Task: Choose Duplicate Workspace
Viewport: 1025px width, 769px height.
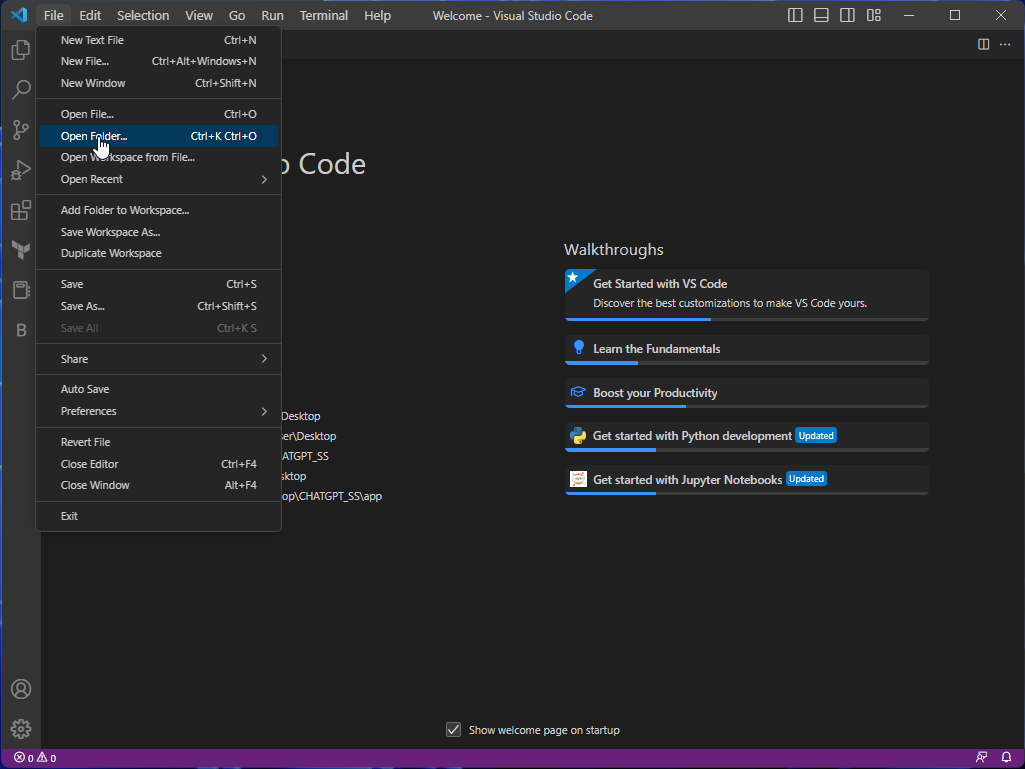Action: (x=158, y=253)
